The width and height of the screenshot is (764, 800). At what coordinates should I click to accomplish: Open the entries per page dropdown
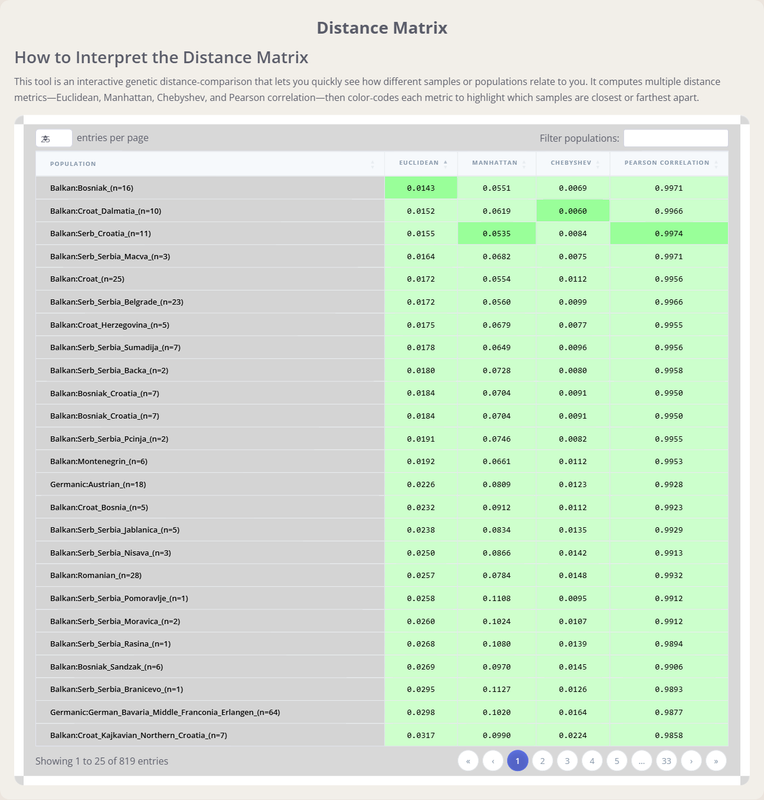tap(54, 138)
